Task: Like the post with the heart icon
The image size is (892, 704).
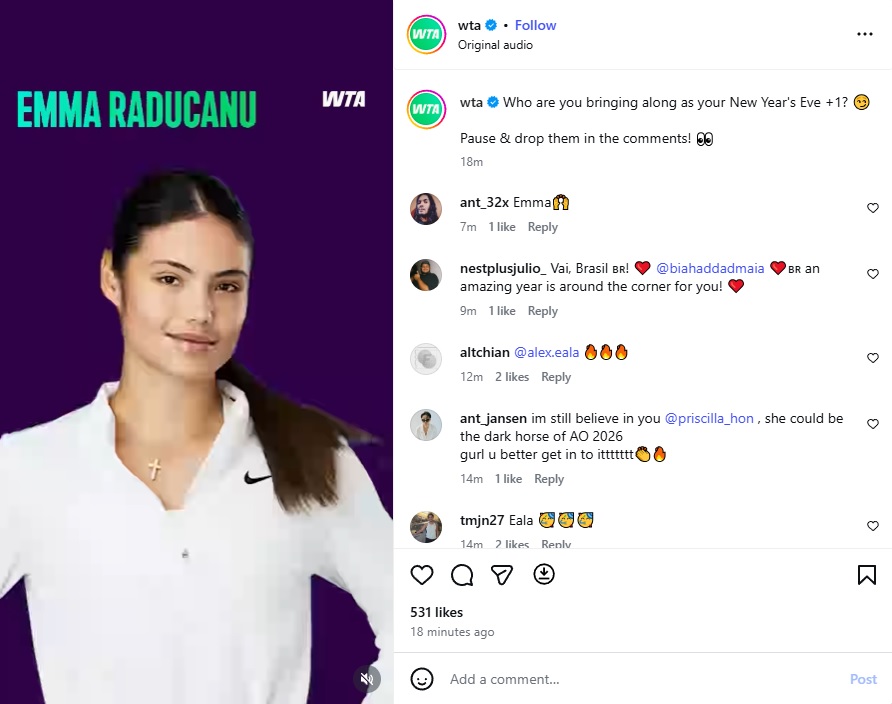Action: [422, 575]
